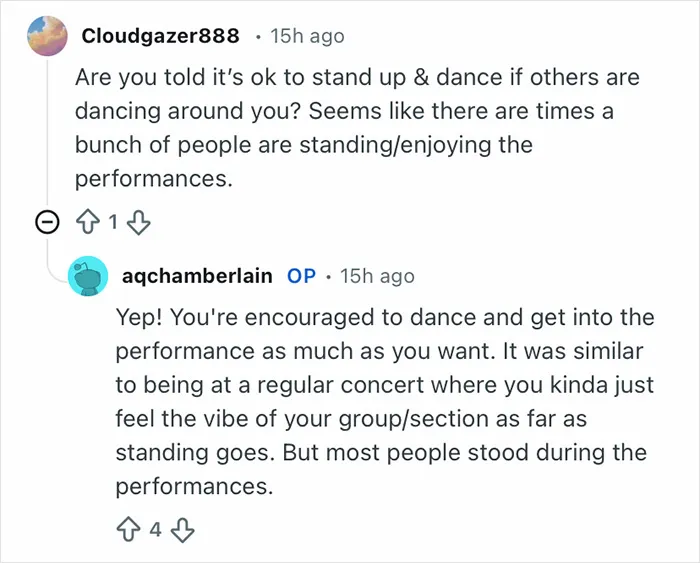Viewport: 700px width, 563px height.
Task: Upvote Cloudgazer888's comment
Action: coord(88,222)
